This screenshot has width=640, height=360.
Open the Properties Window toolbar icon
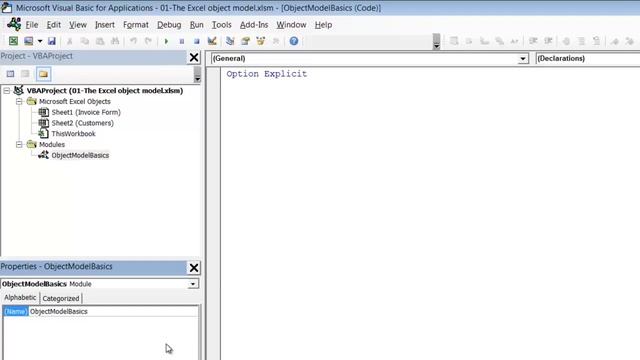pos(245,41)
